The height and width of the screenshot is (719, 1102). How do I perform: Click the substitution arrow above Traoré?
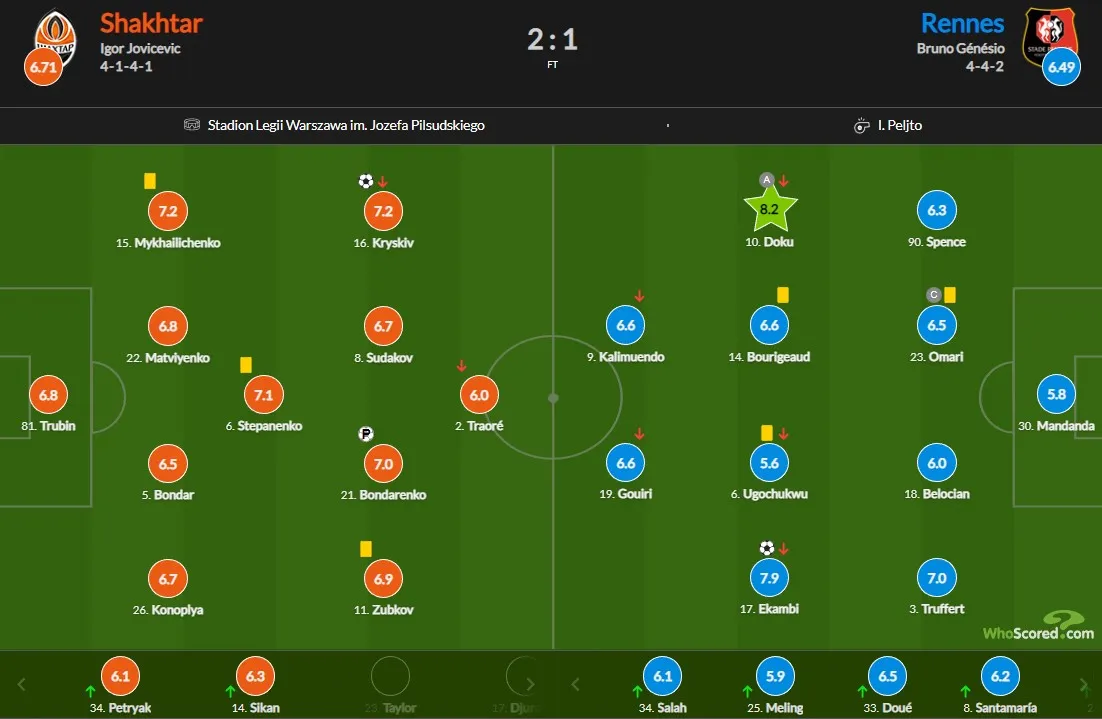(461, 366)
